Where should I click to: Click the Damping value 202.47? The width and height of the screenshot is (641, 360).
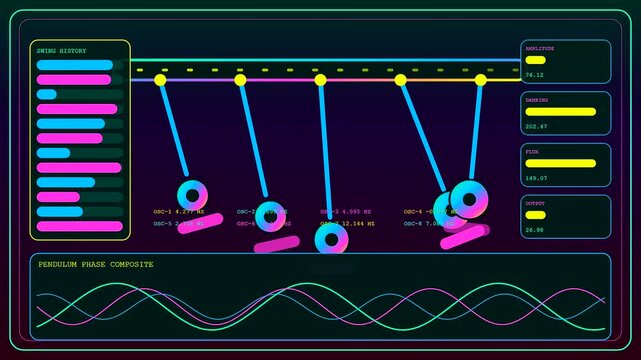pyautogui.click(x=536, y=127)
